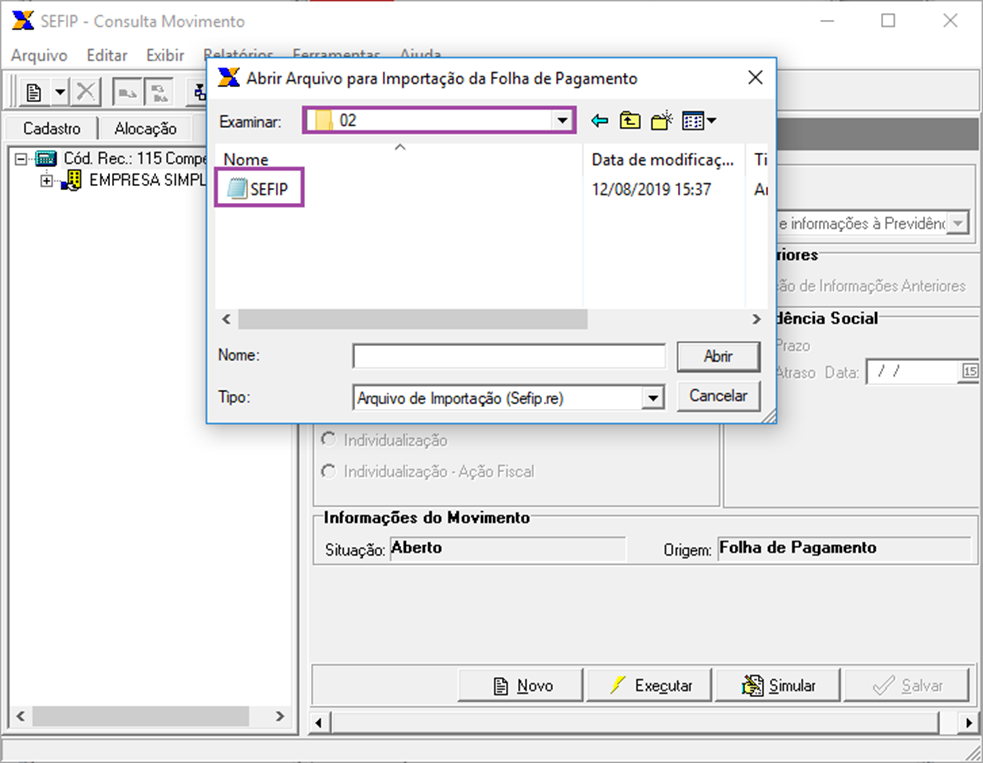Open the Exibir menu
The width and height of the screenshot is (983, 763).
point(165,55)
